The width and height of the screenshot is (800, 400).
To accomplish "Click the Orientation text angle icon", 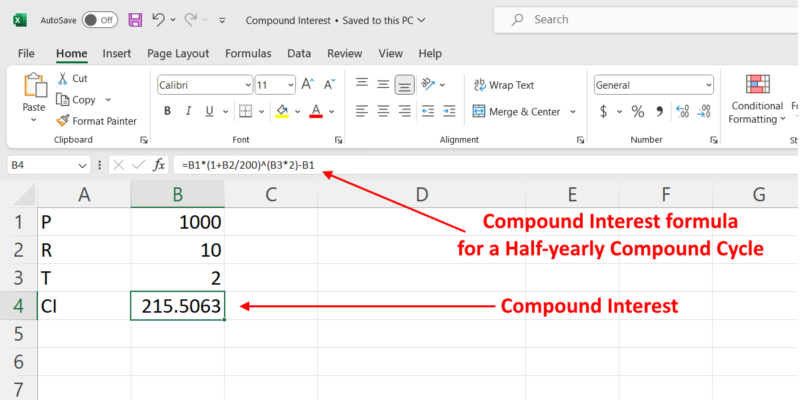I will point(428,84).
